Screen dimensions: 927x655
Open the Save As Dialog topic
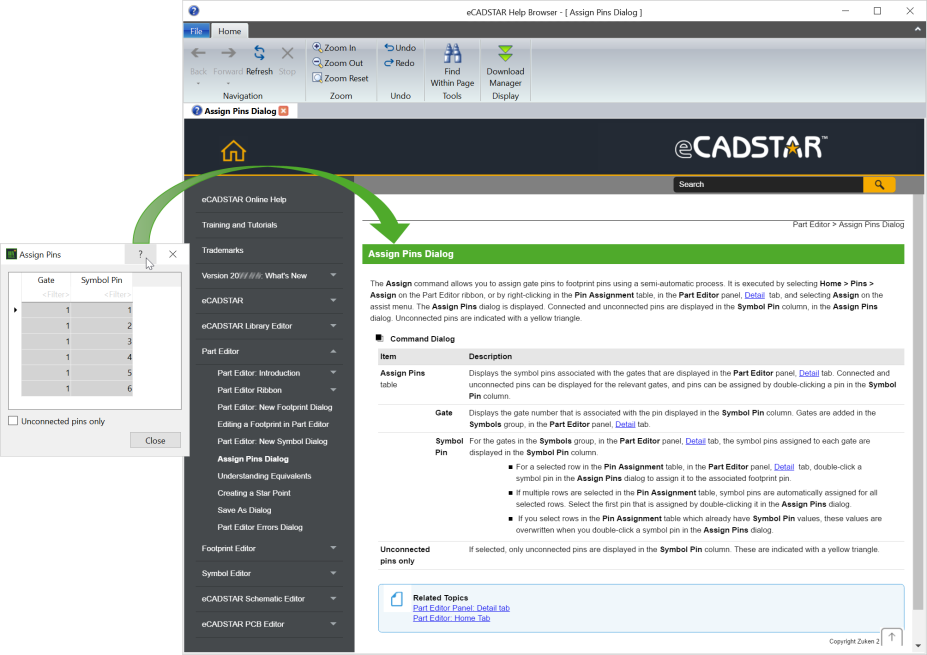(x=244, y=510)
